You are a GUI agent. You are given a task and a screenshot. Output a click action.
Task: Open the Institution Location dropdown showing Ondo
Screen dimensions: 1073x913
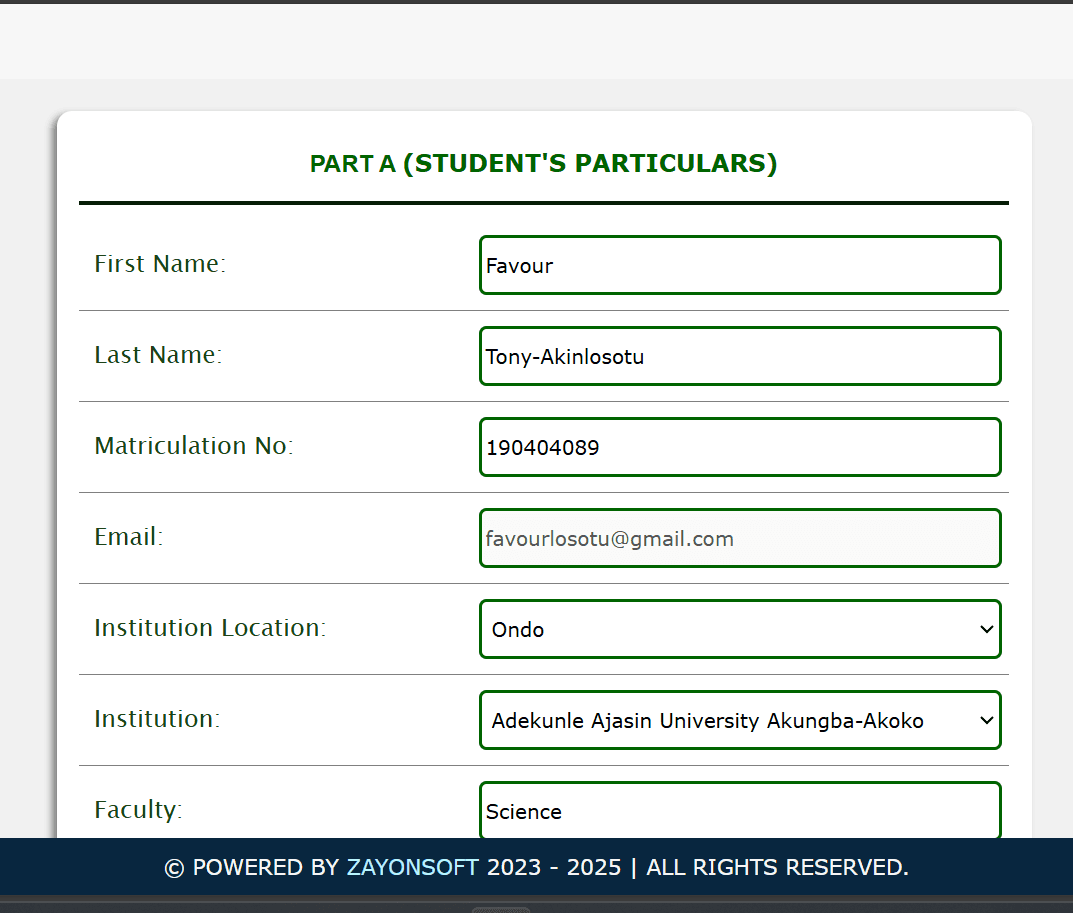(740, 629)
